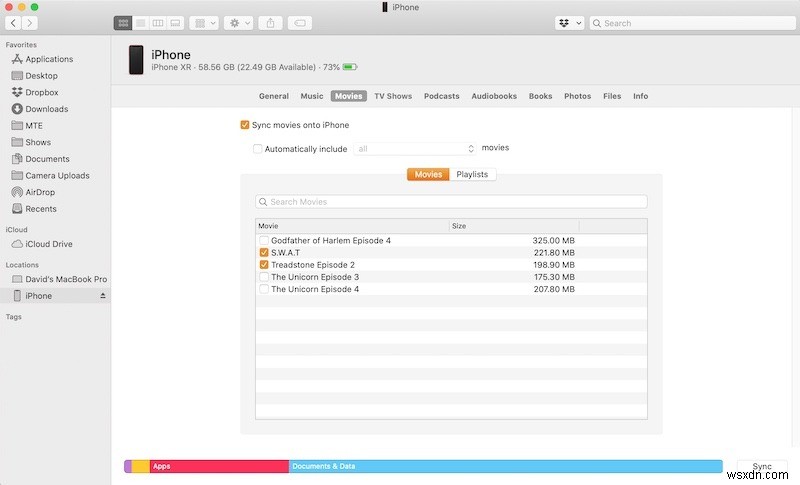Click the Share toolbar icon
The width and height of the screenshot is (800, 485).
(270, 23)
